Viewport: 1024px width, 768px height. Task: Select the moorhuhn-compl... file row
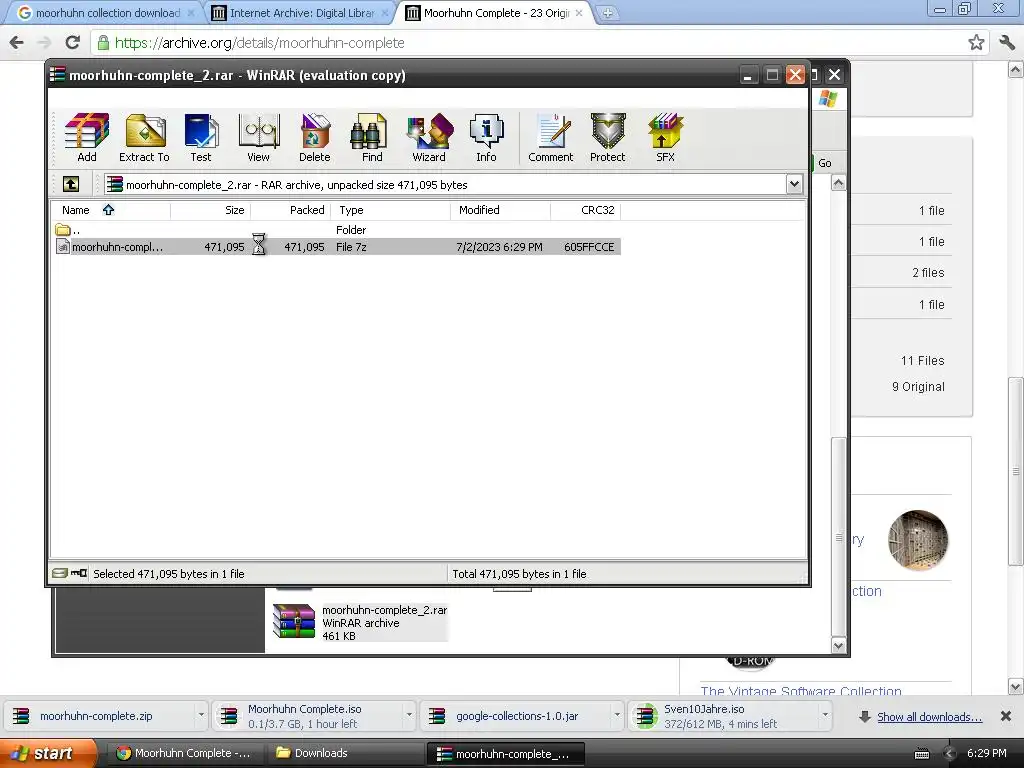[x=337, y=247]
